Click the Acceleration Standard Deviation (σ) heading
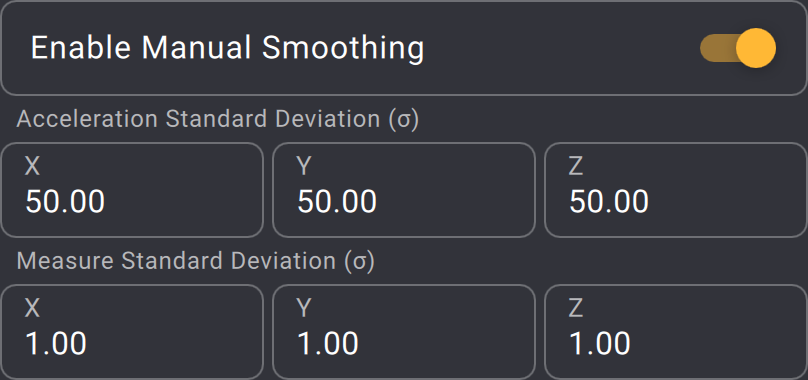The height and width of the screenshot is (380, 808). (217, 120)
